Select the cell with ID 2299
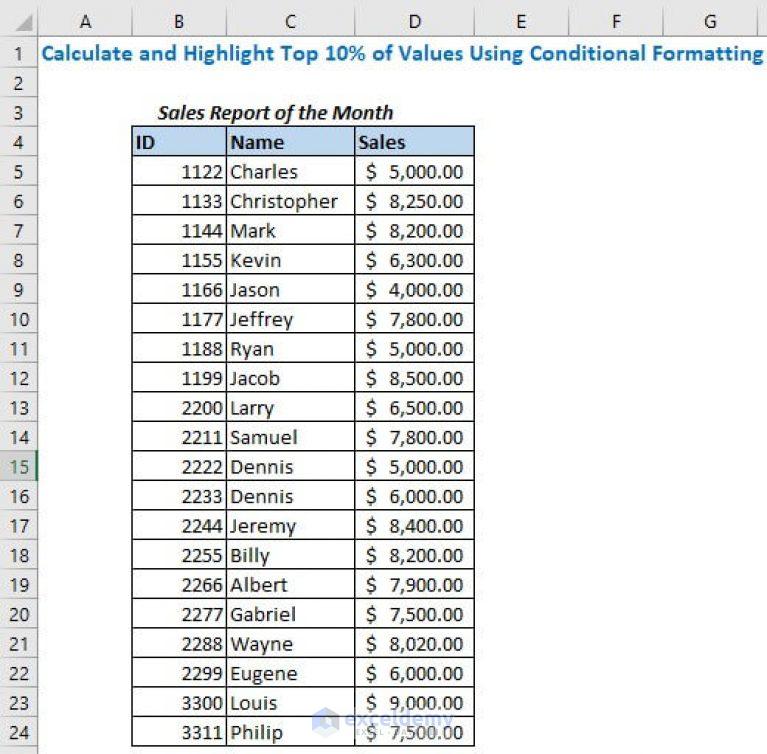The width and height of the screenshot is (767, 754). click(179, 673)
